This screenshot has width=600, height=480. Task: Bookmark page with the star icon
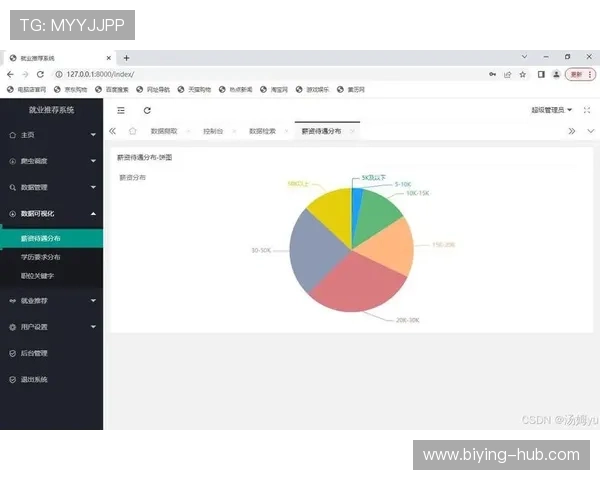pos(522,75)
